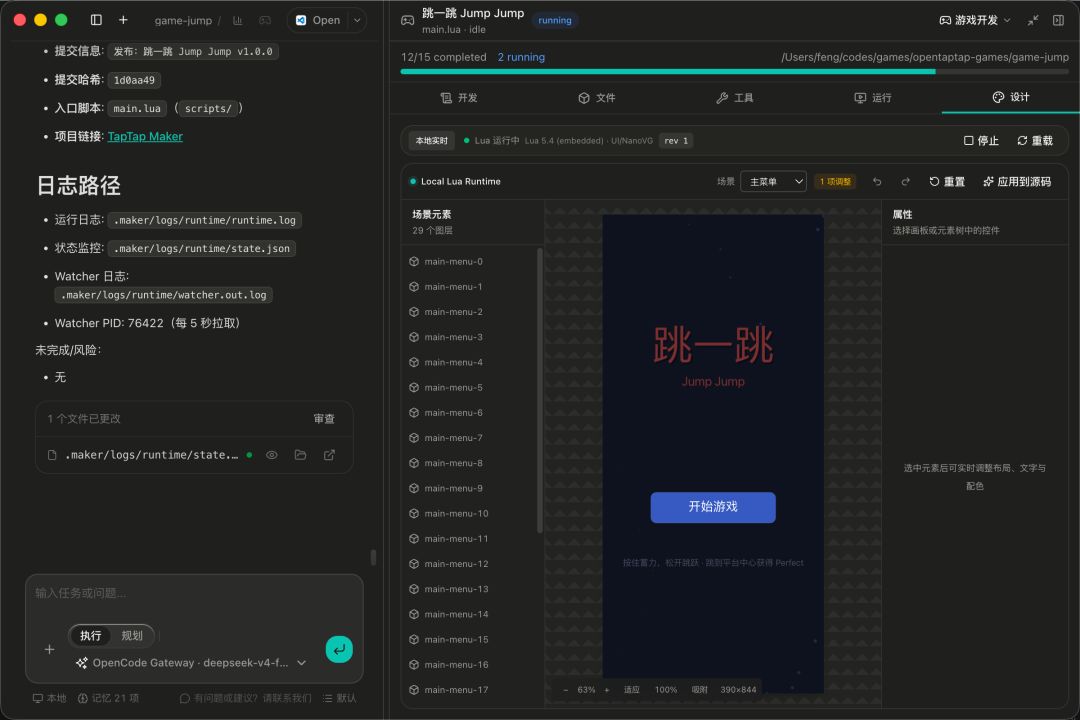This screenshot has height=720, width=1080.
Task: Click the 1 项调整 badge
Action: click(x=835, y=181)
